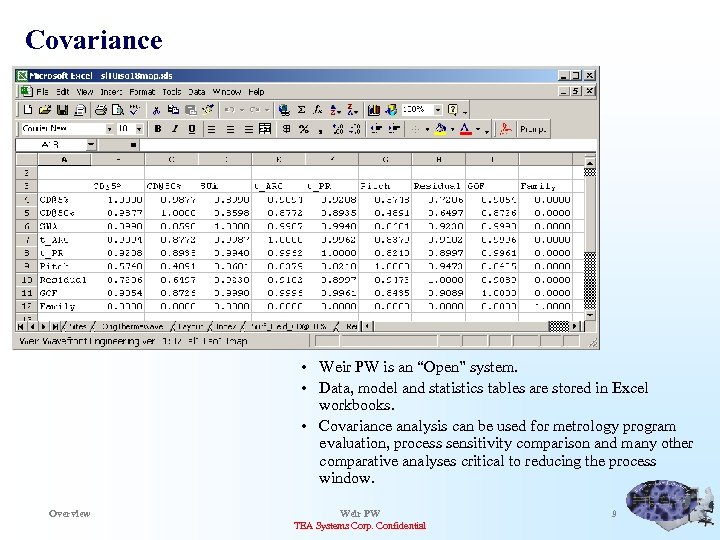Screen dimensions: 720x540
Task: Click the Office Assistant help icon
Action: pos(452,110)
